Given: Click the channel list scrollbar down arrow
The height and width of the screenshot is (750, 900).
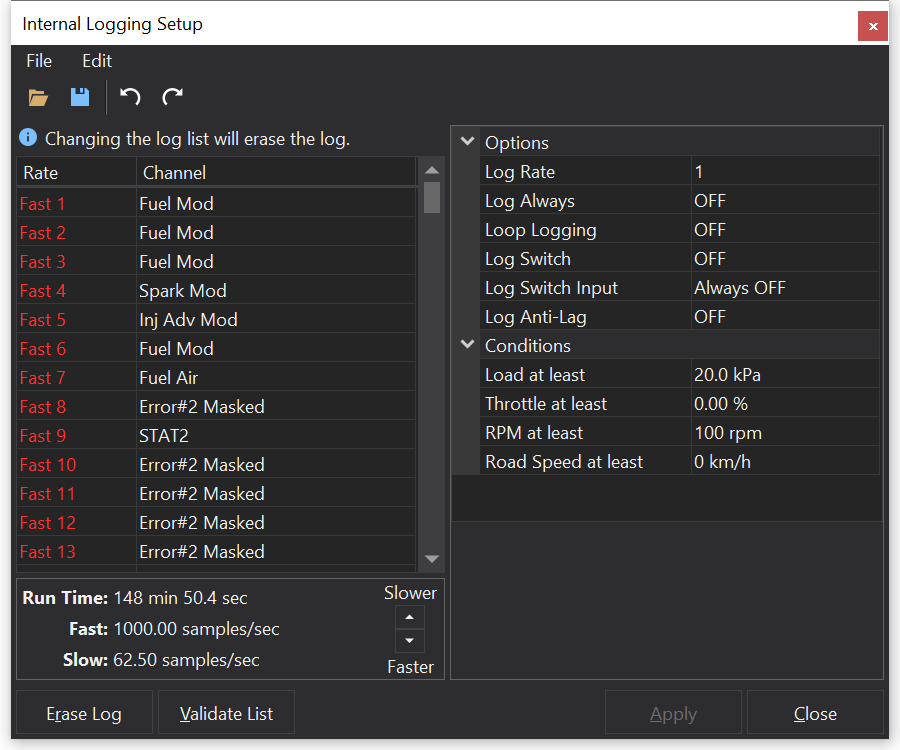Looking at the screenshot, I should (432, 559).
